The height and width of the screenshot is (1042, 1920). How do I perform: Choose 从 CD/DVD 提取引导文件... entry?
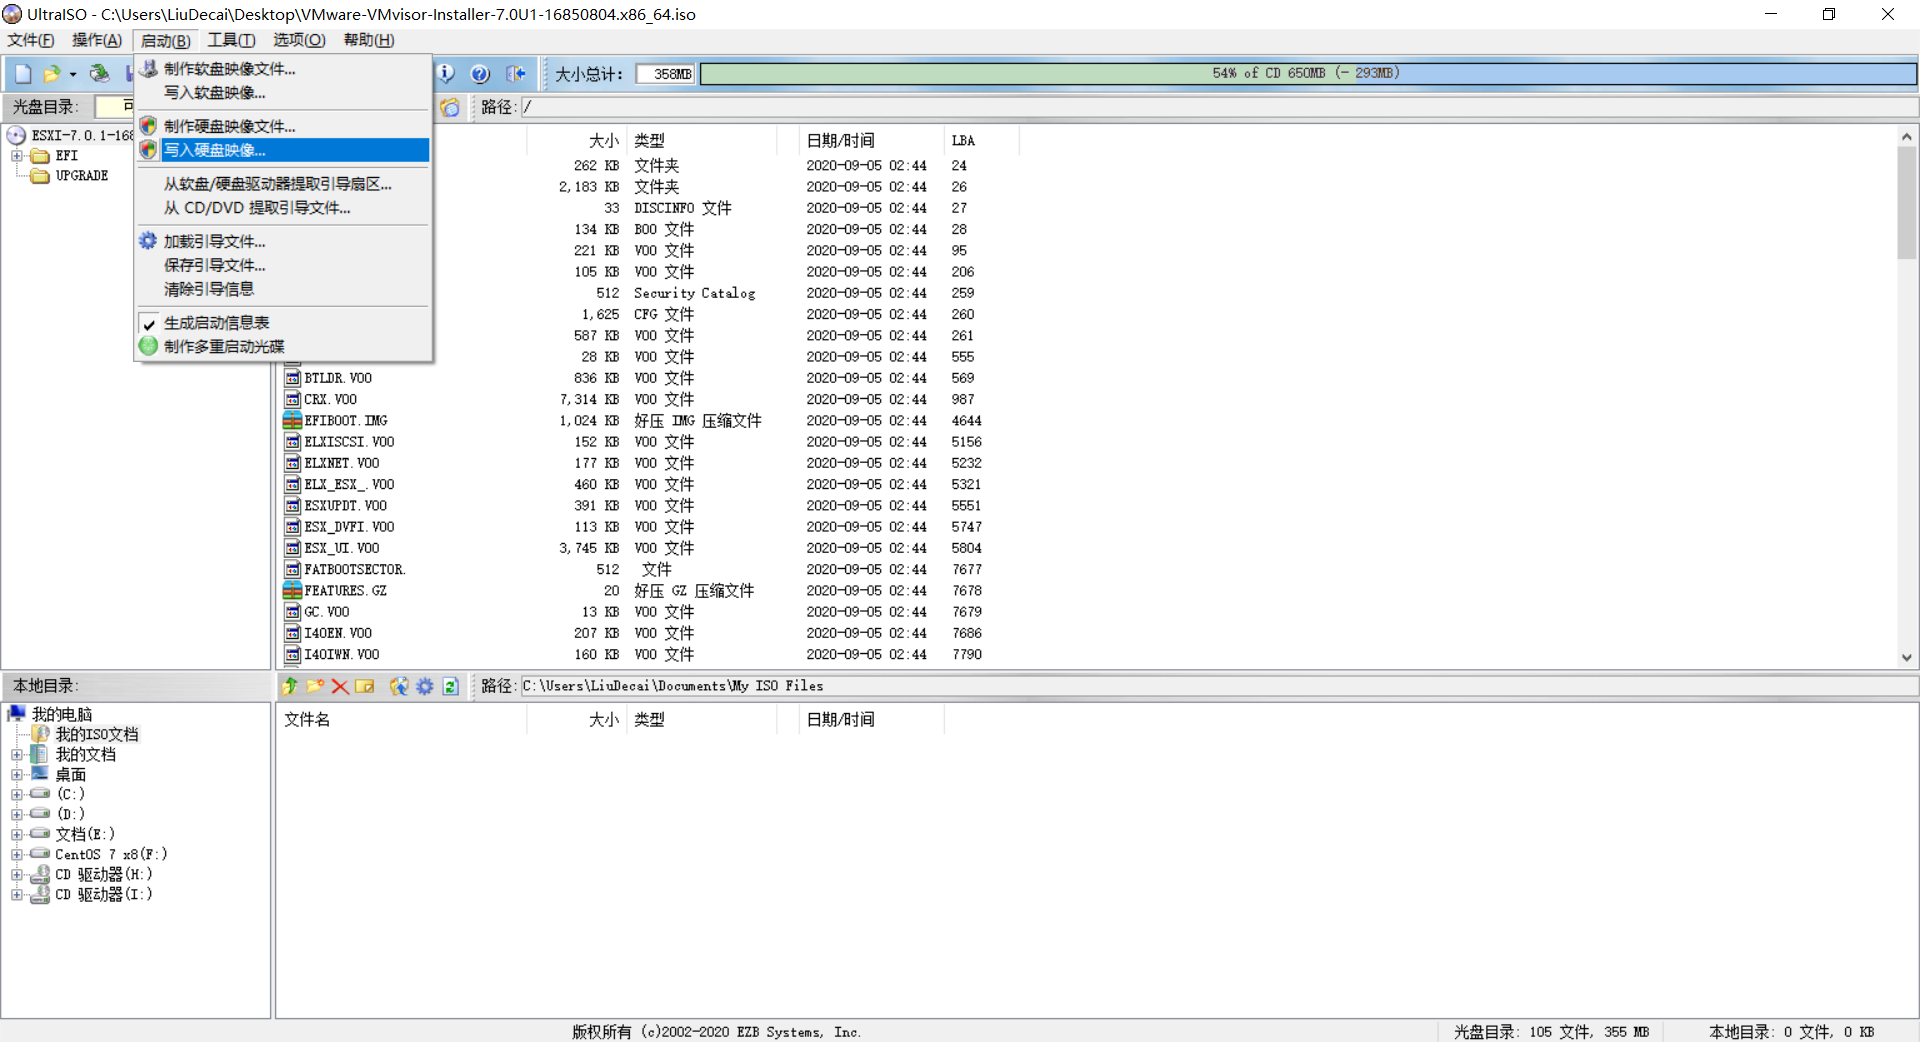click(x=283, y=208)
